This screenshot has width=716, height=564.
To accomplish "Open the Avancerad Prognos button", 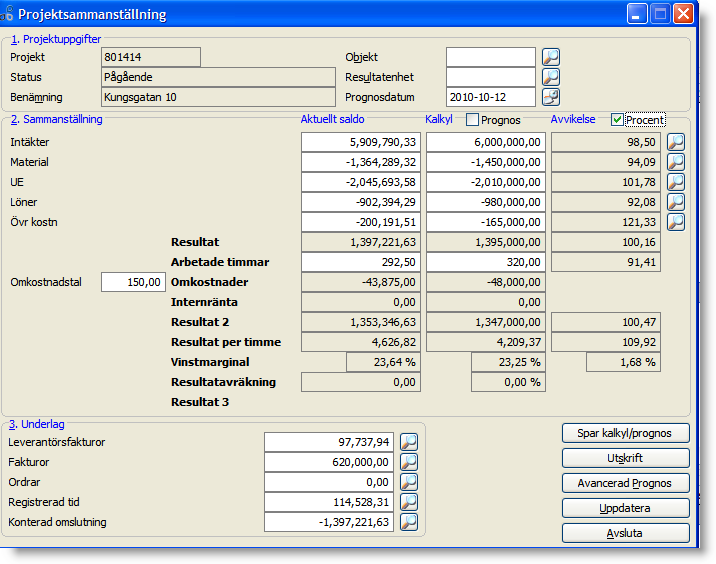I will 626,483.
